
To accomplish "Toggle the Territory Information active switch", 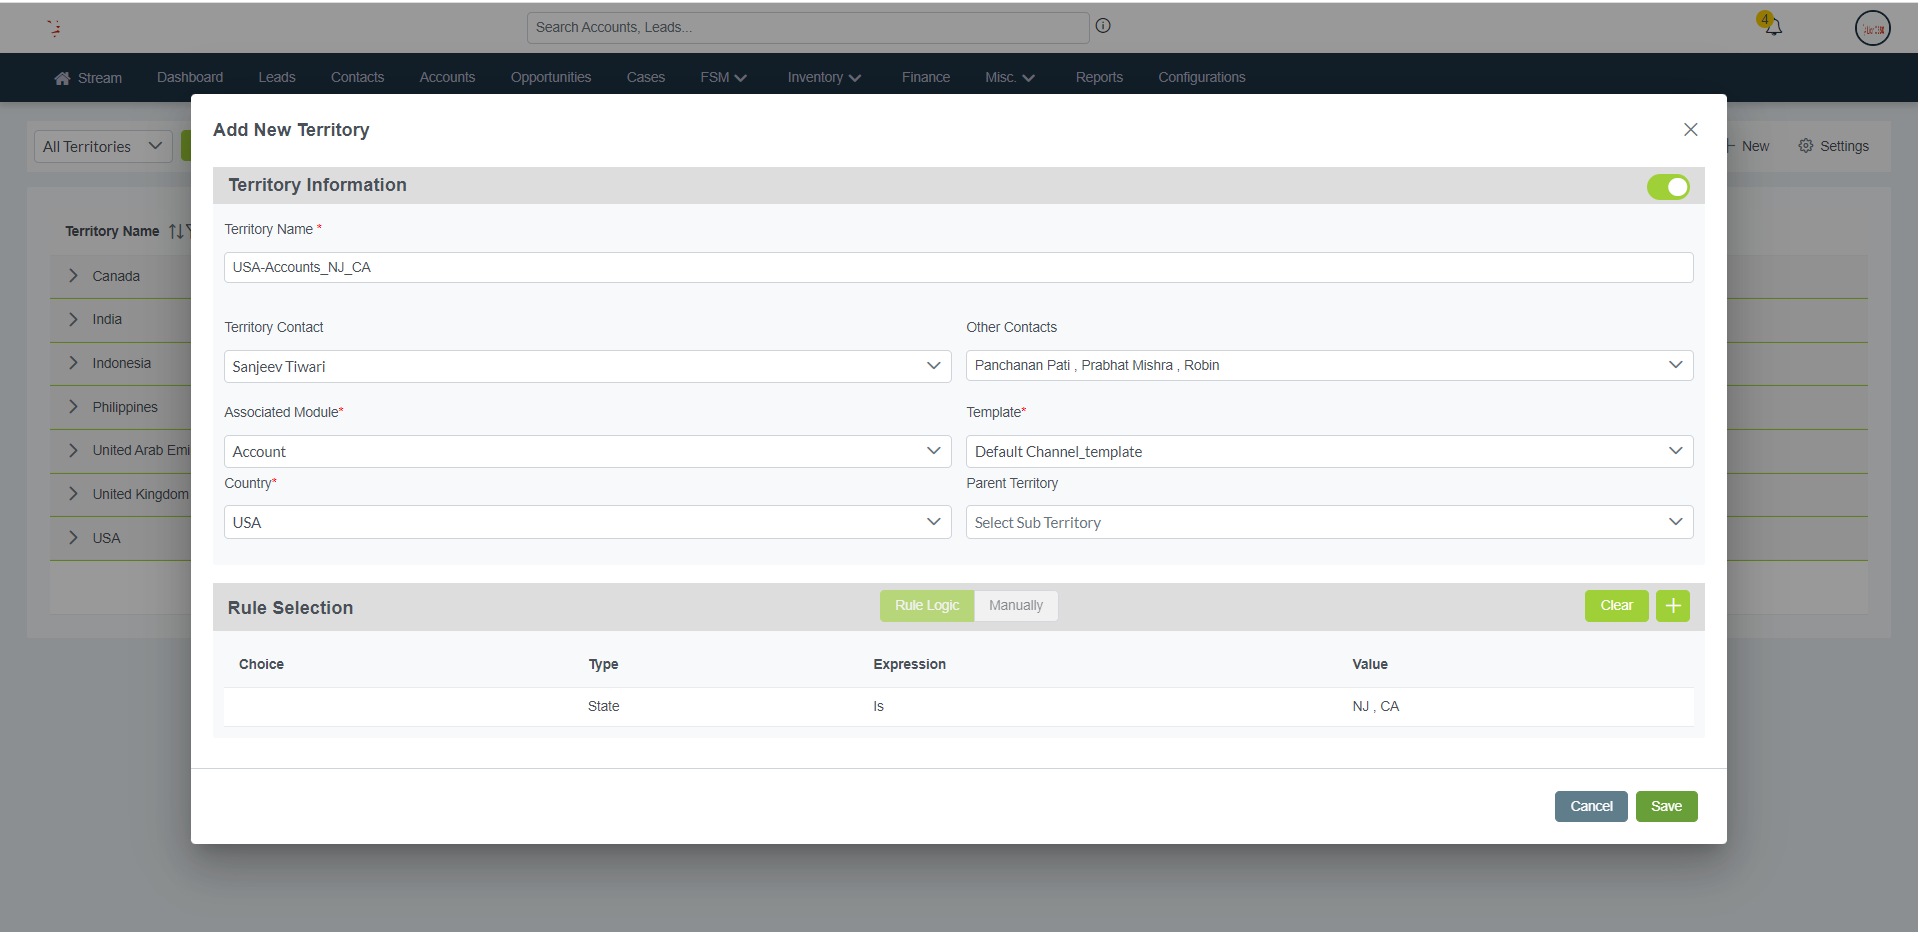I will click(1667, 187).
